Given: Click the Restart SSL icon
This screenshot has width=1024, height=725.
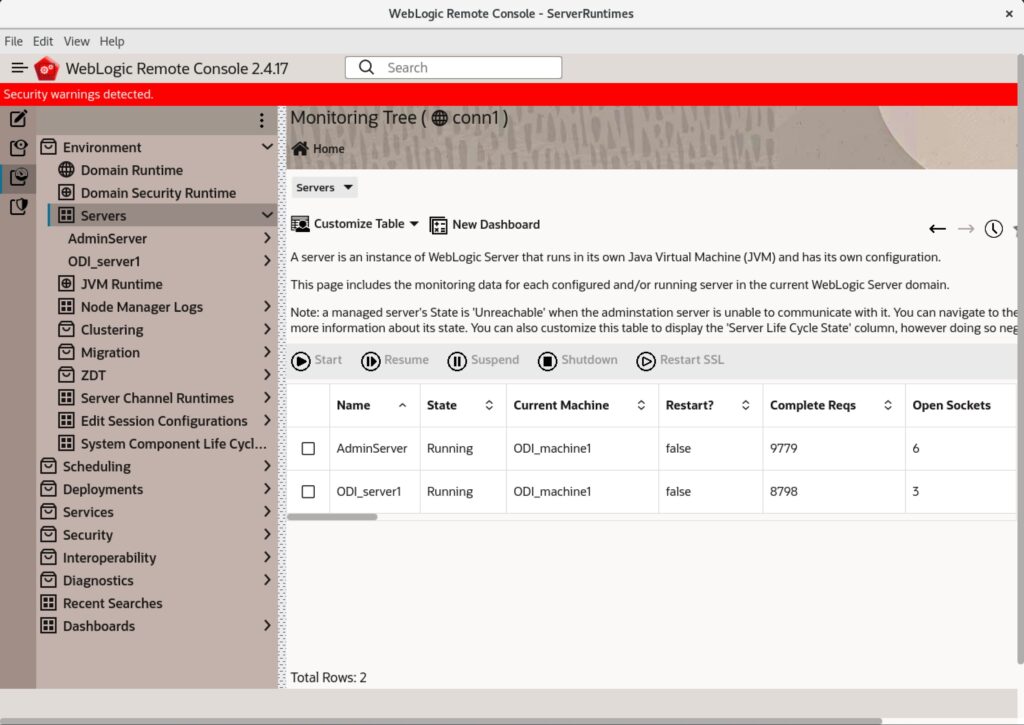Looking at the screenshot, I should coord(645,361).
